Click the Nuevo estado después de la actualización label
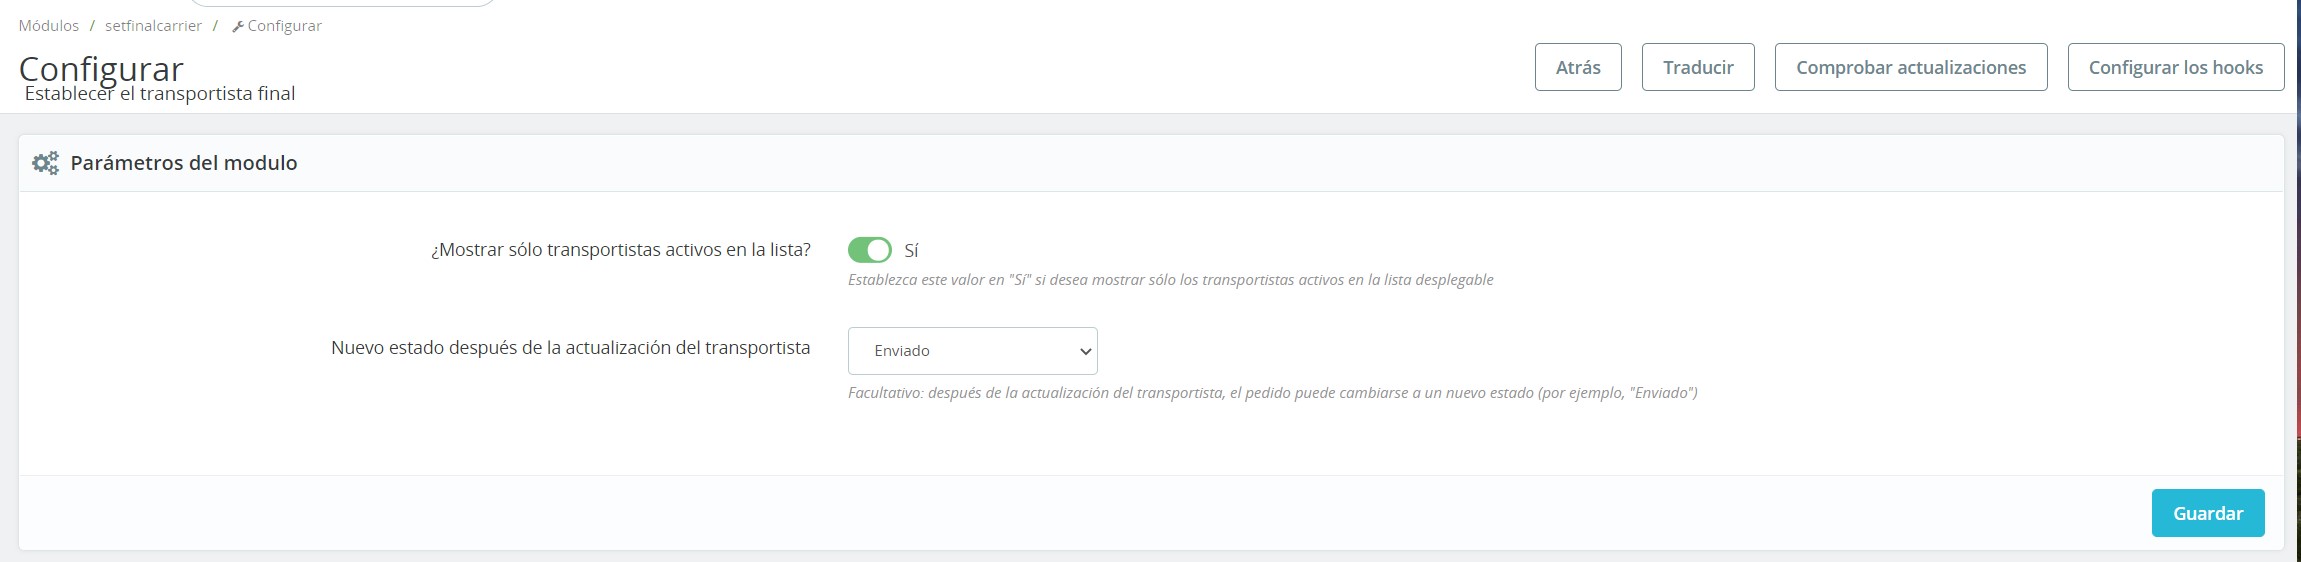The height and width of the screenshot is (562, 2301). [570, 348]
